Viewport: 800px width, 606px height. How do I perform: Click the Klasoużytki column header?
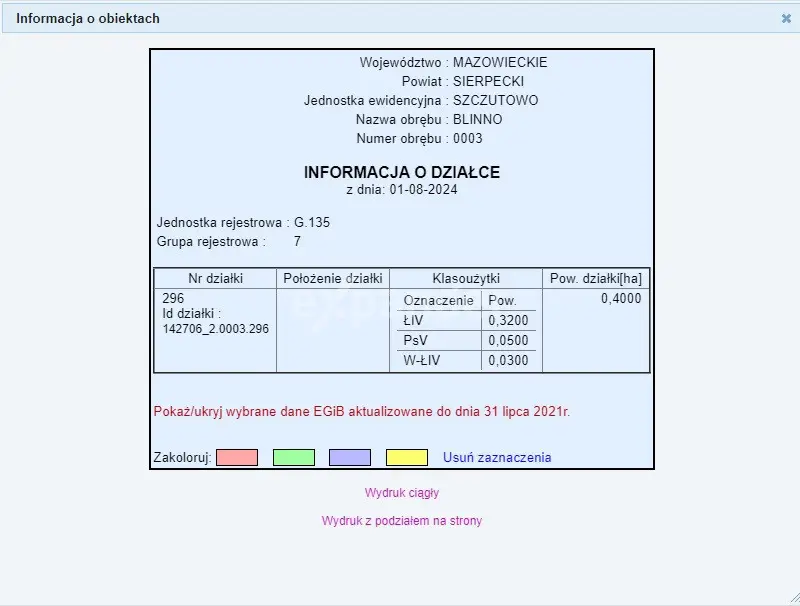coord(465,279)
